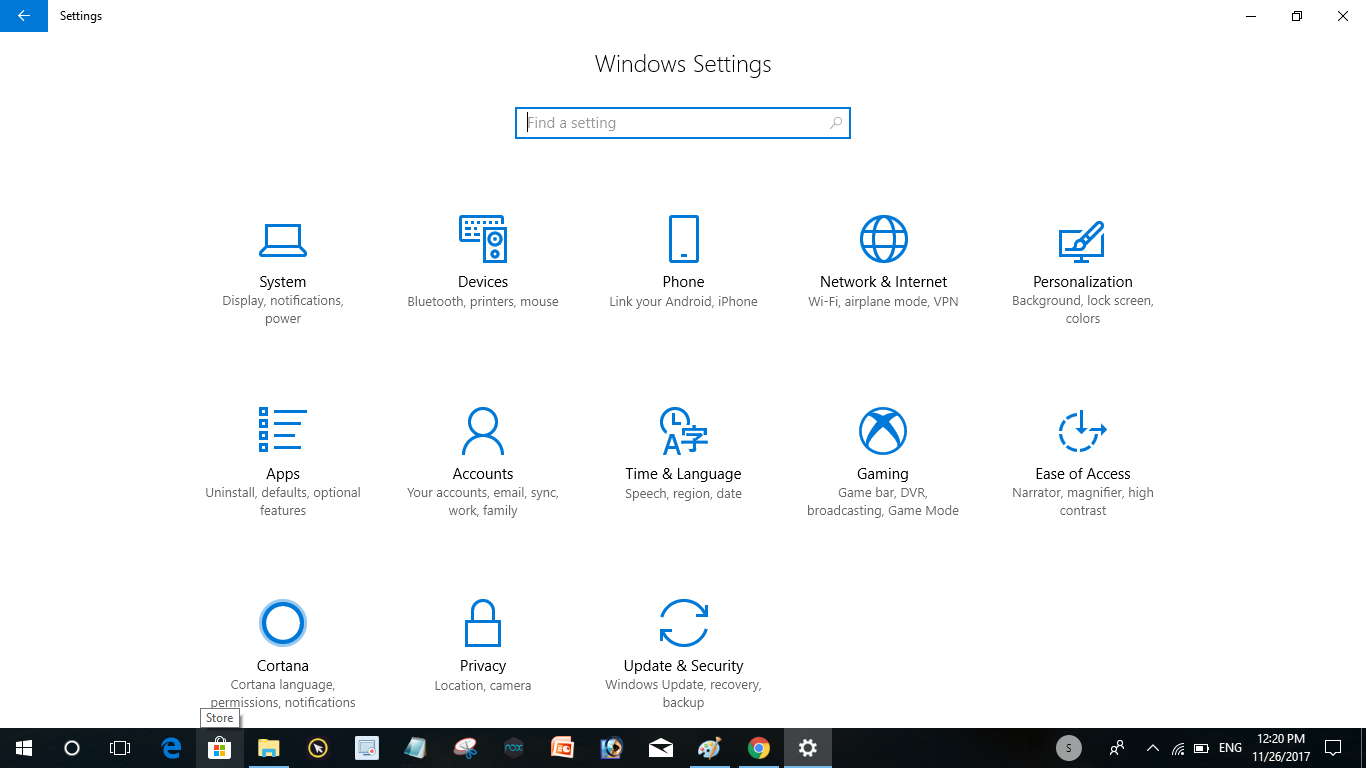Expand hidden icons in the system tray
1366x768 pixels.
click(1152, 747)
